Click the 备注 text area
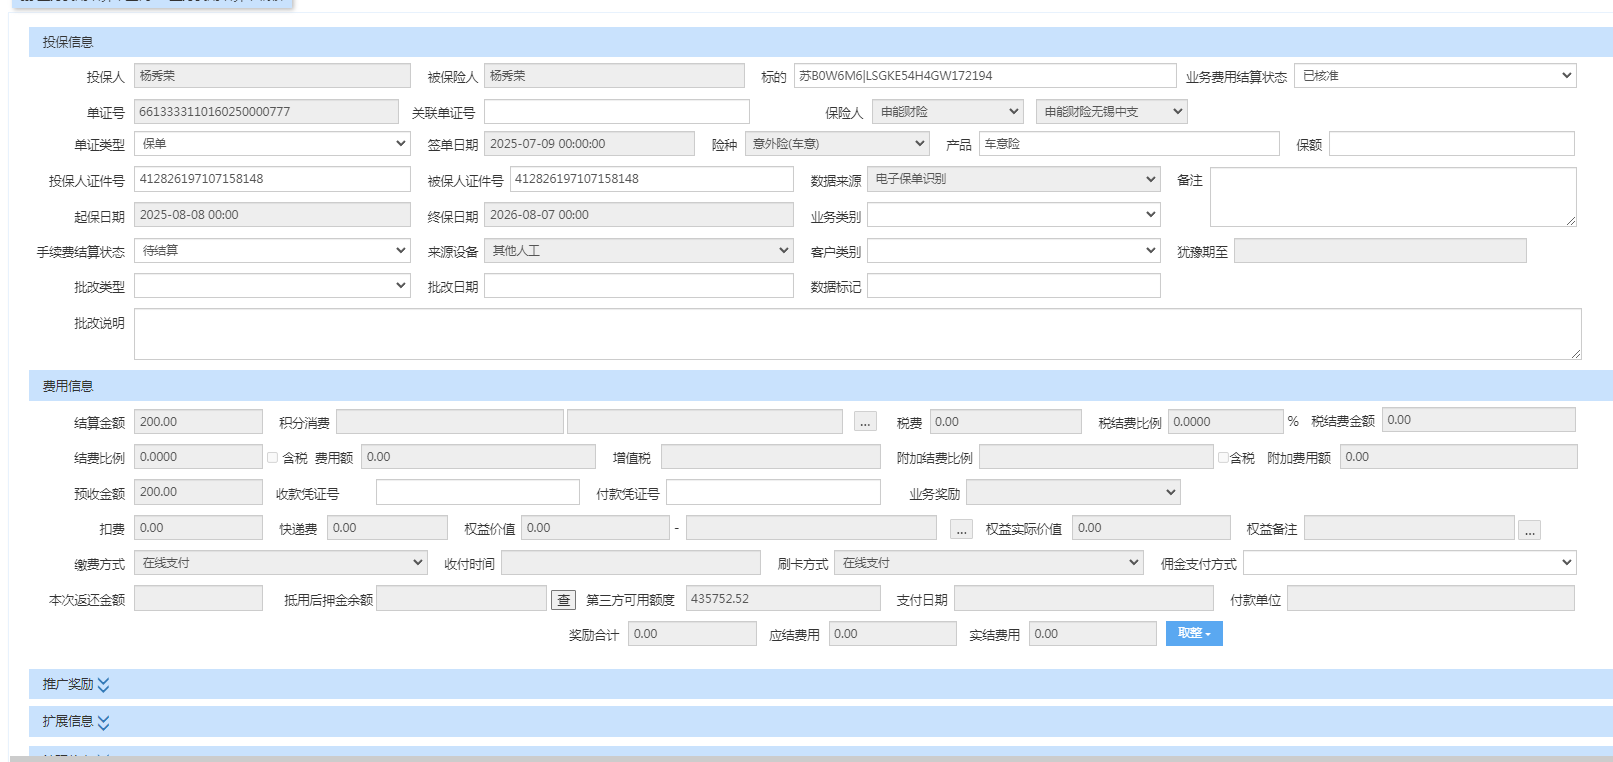The image size is (1613, 762). tap(1393, 197)
